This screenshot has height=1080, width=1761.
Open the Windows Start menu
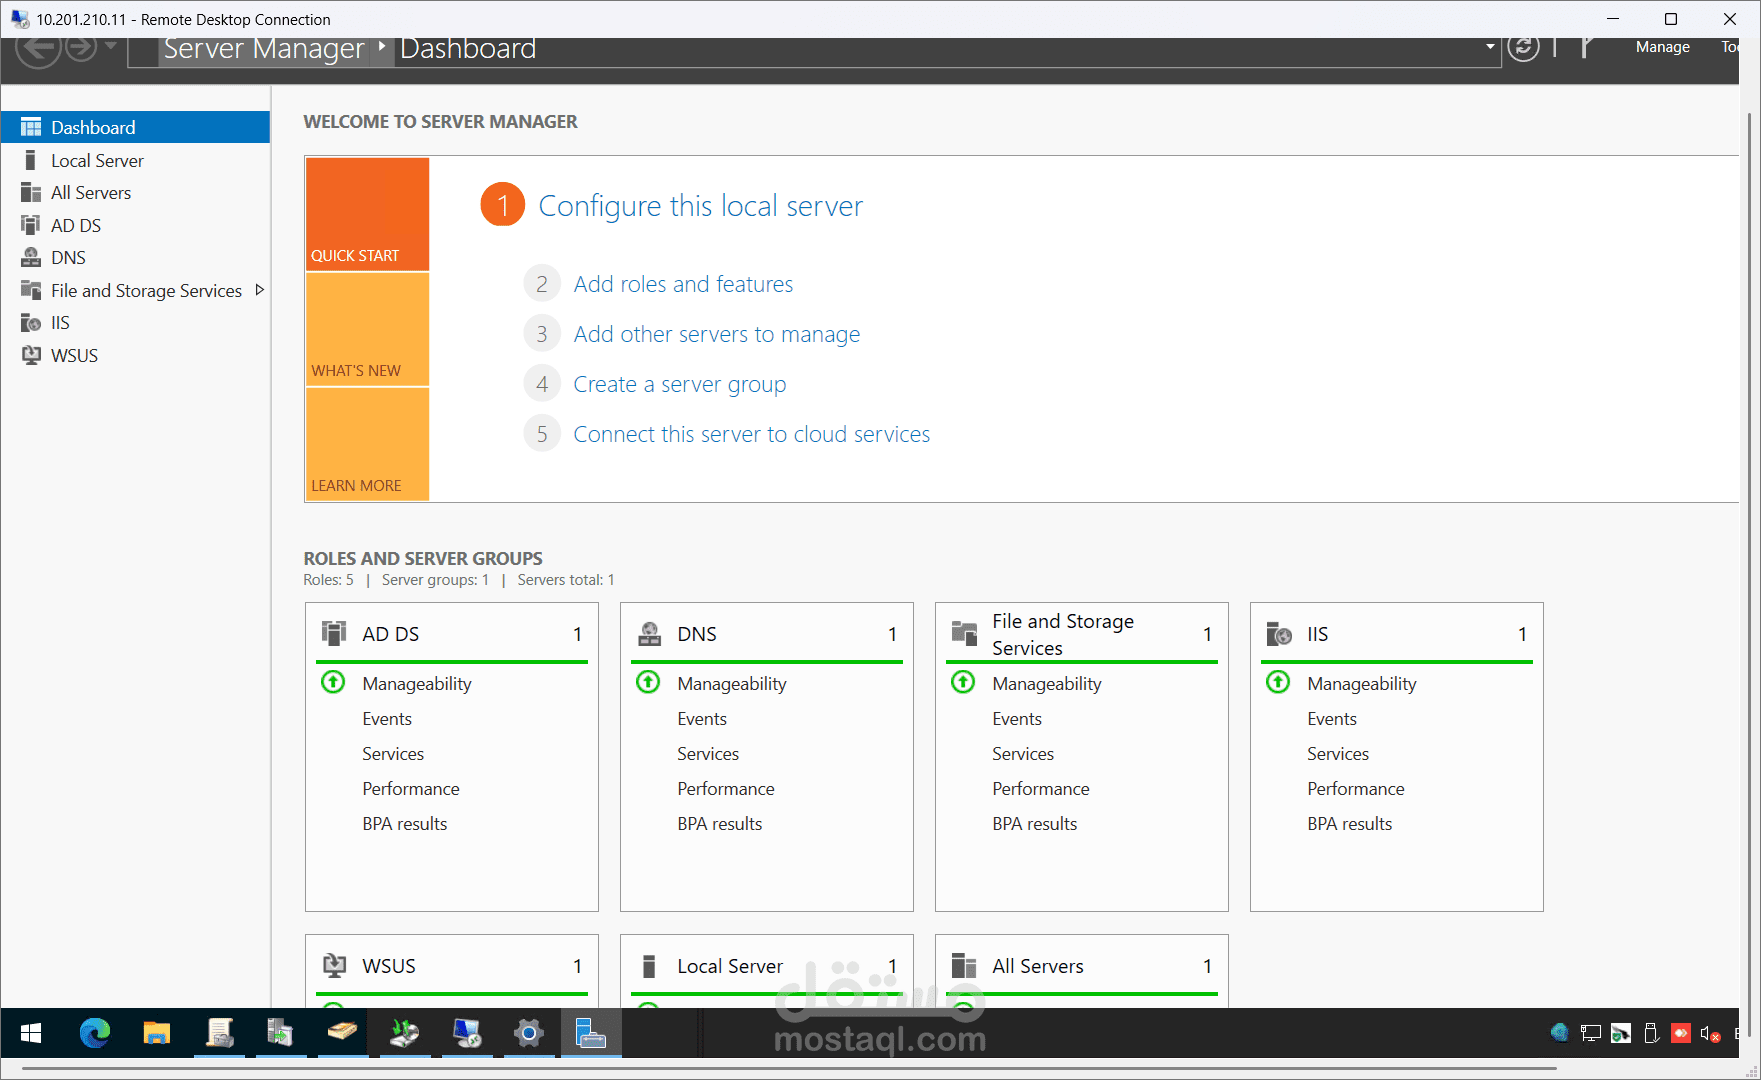tap(31, 1033)
